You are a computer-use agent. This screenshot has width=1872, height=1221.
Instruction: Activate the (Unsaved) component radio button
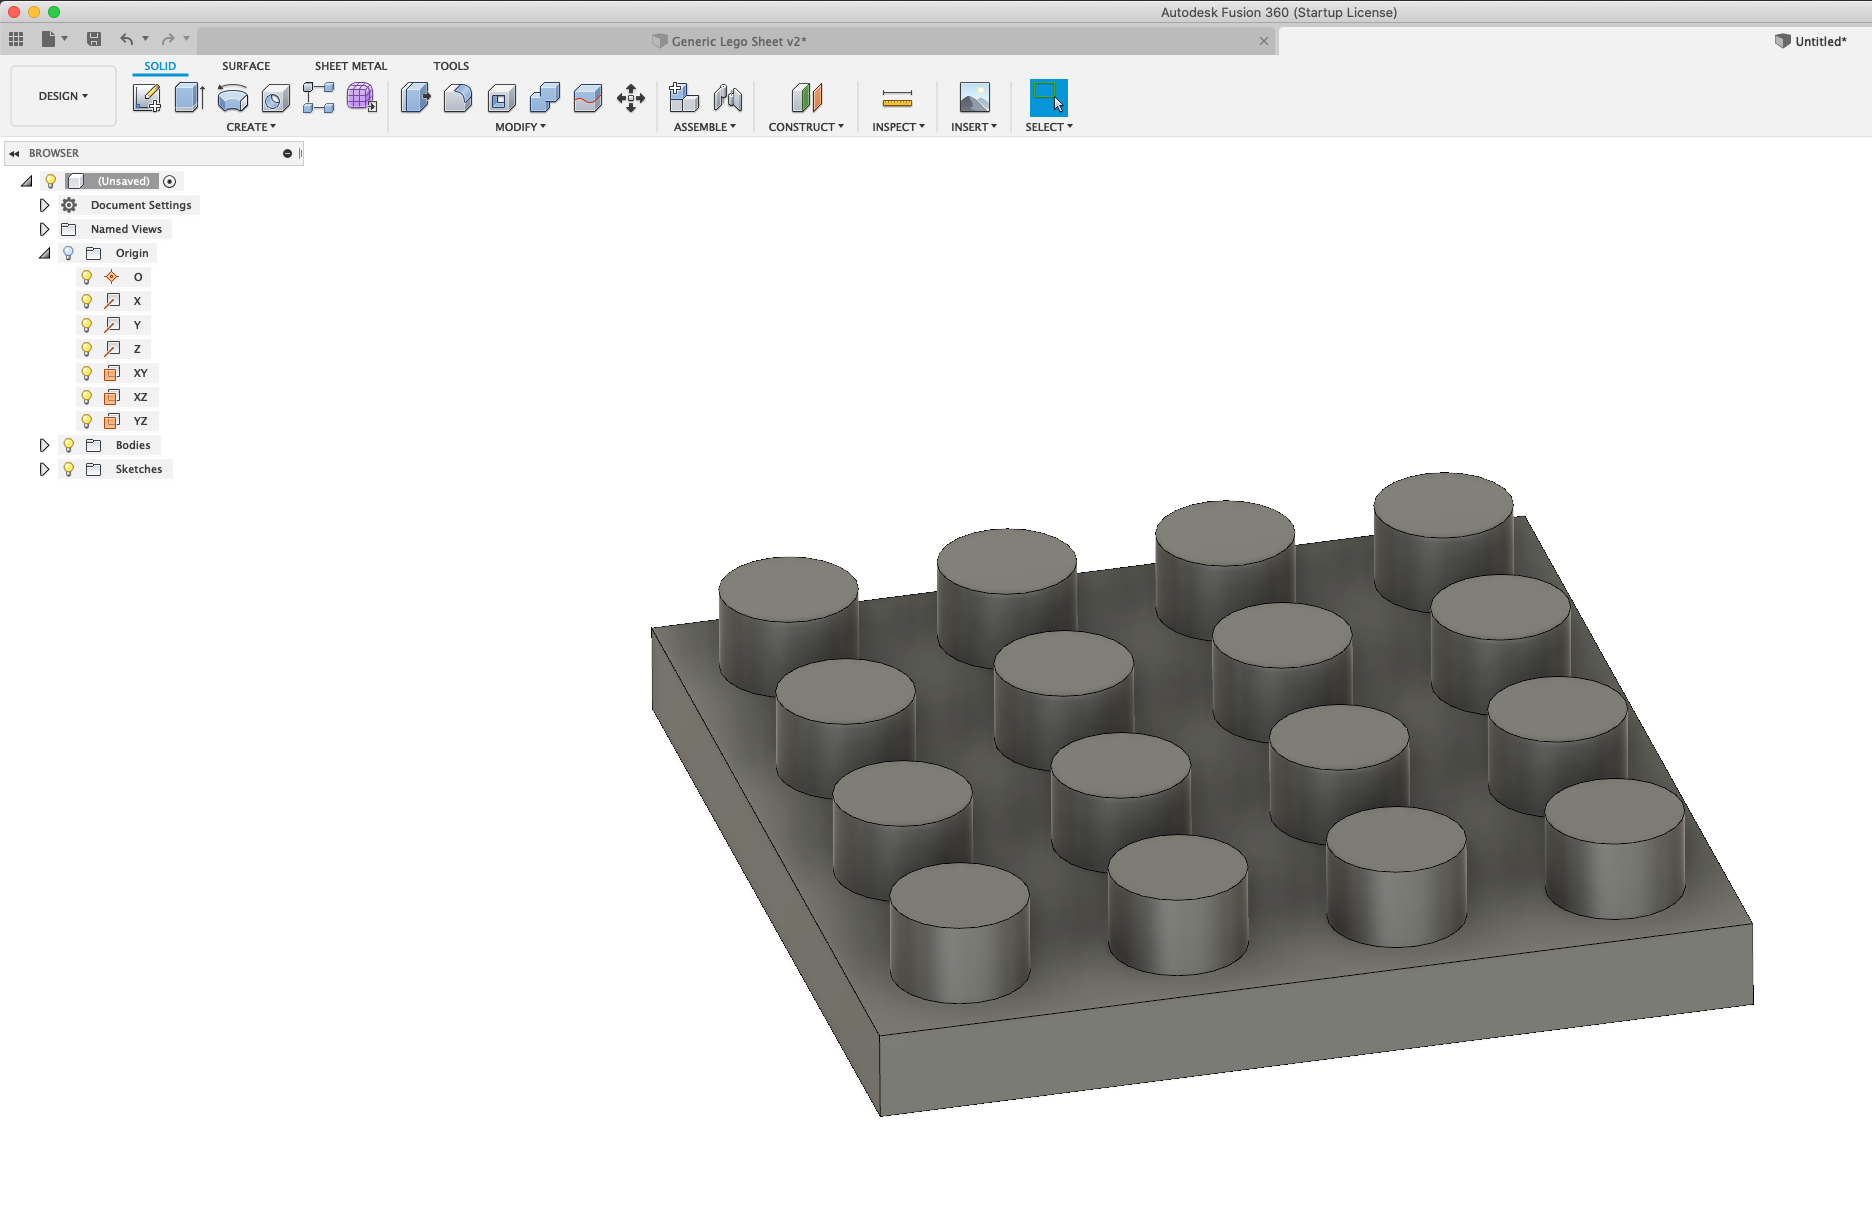170,181
